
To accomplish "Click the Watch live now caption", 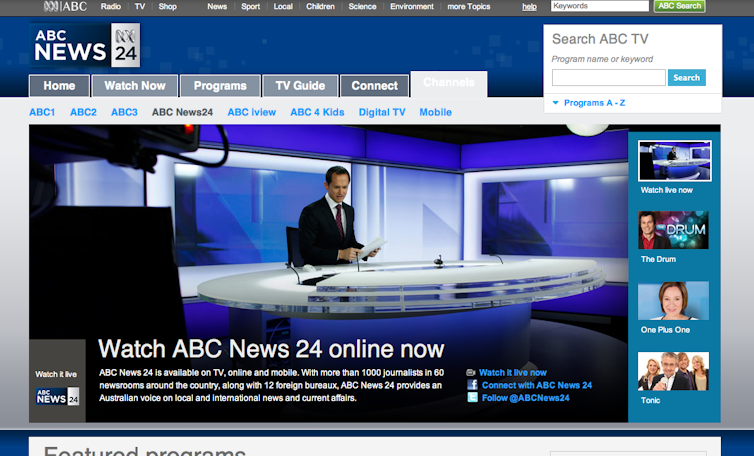I will [x=666, y=190].
